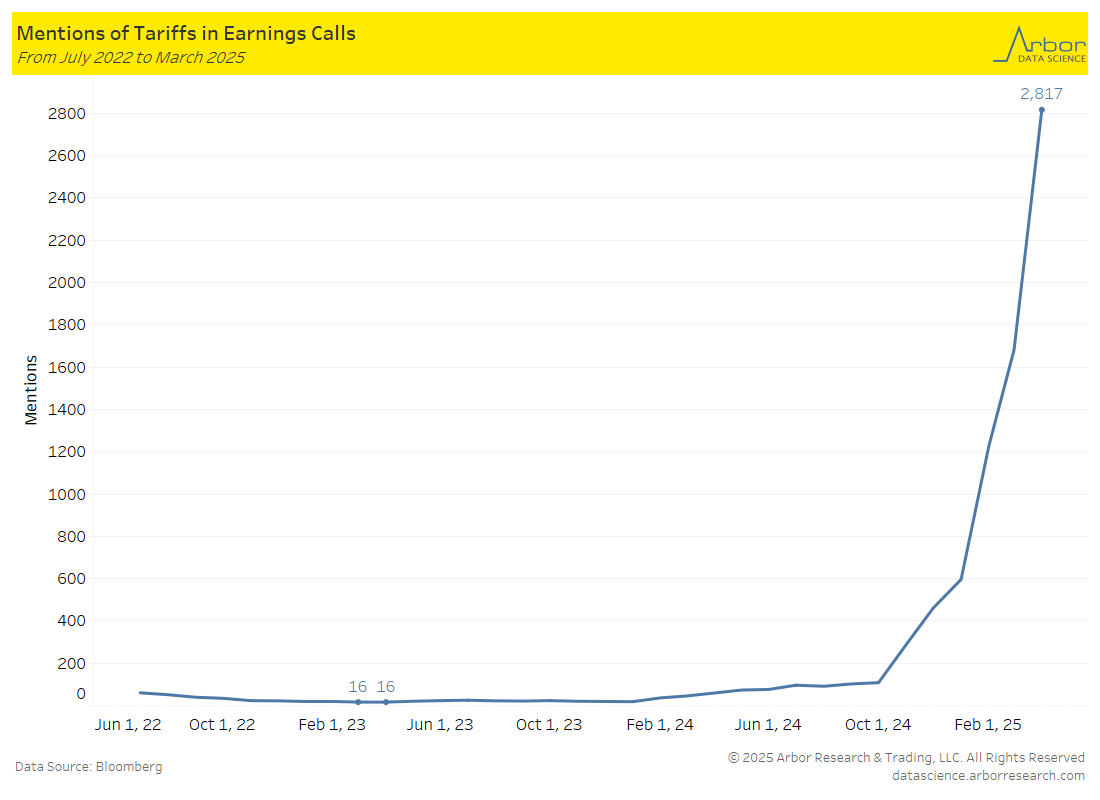Click the Feb 1, 24 x-axis label

click(x=660, y=724)
